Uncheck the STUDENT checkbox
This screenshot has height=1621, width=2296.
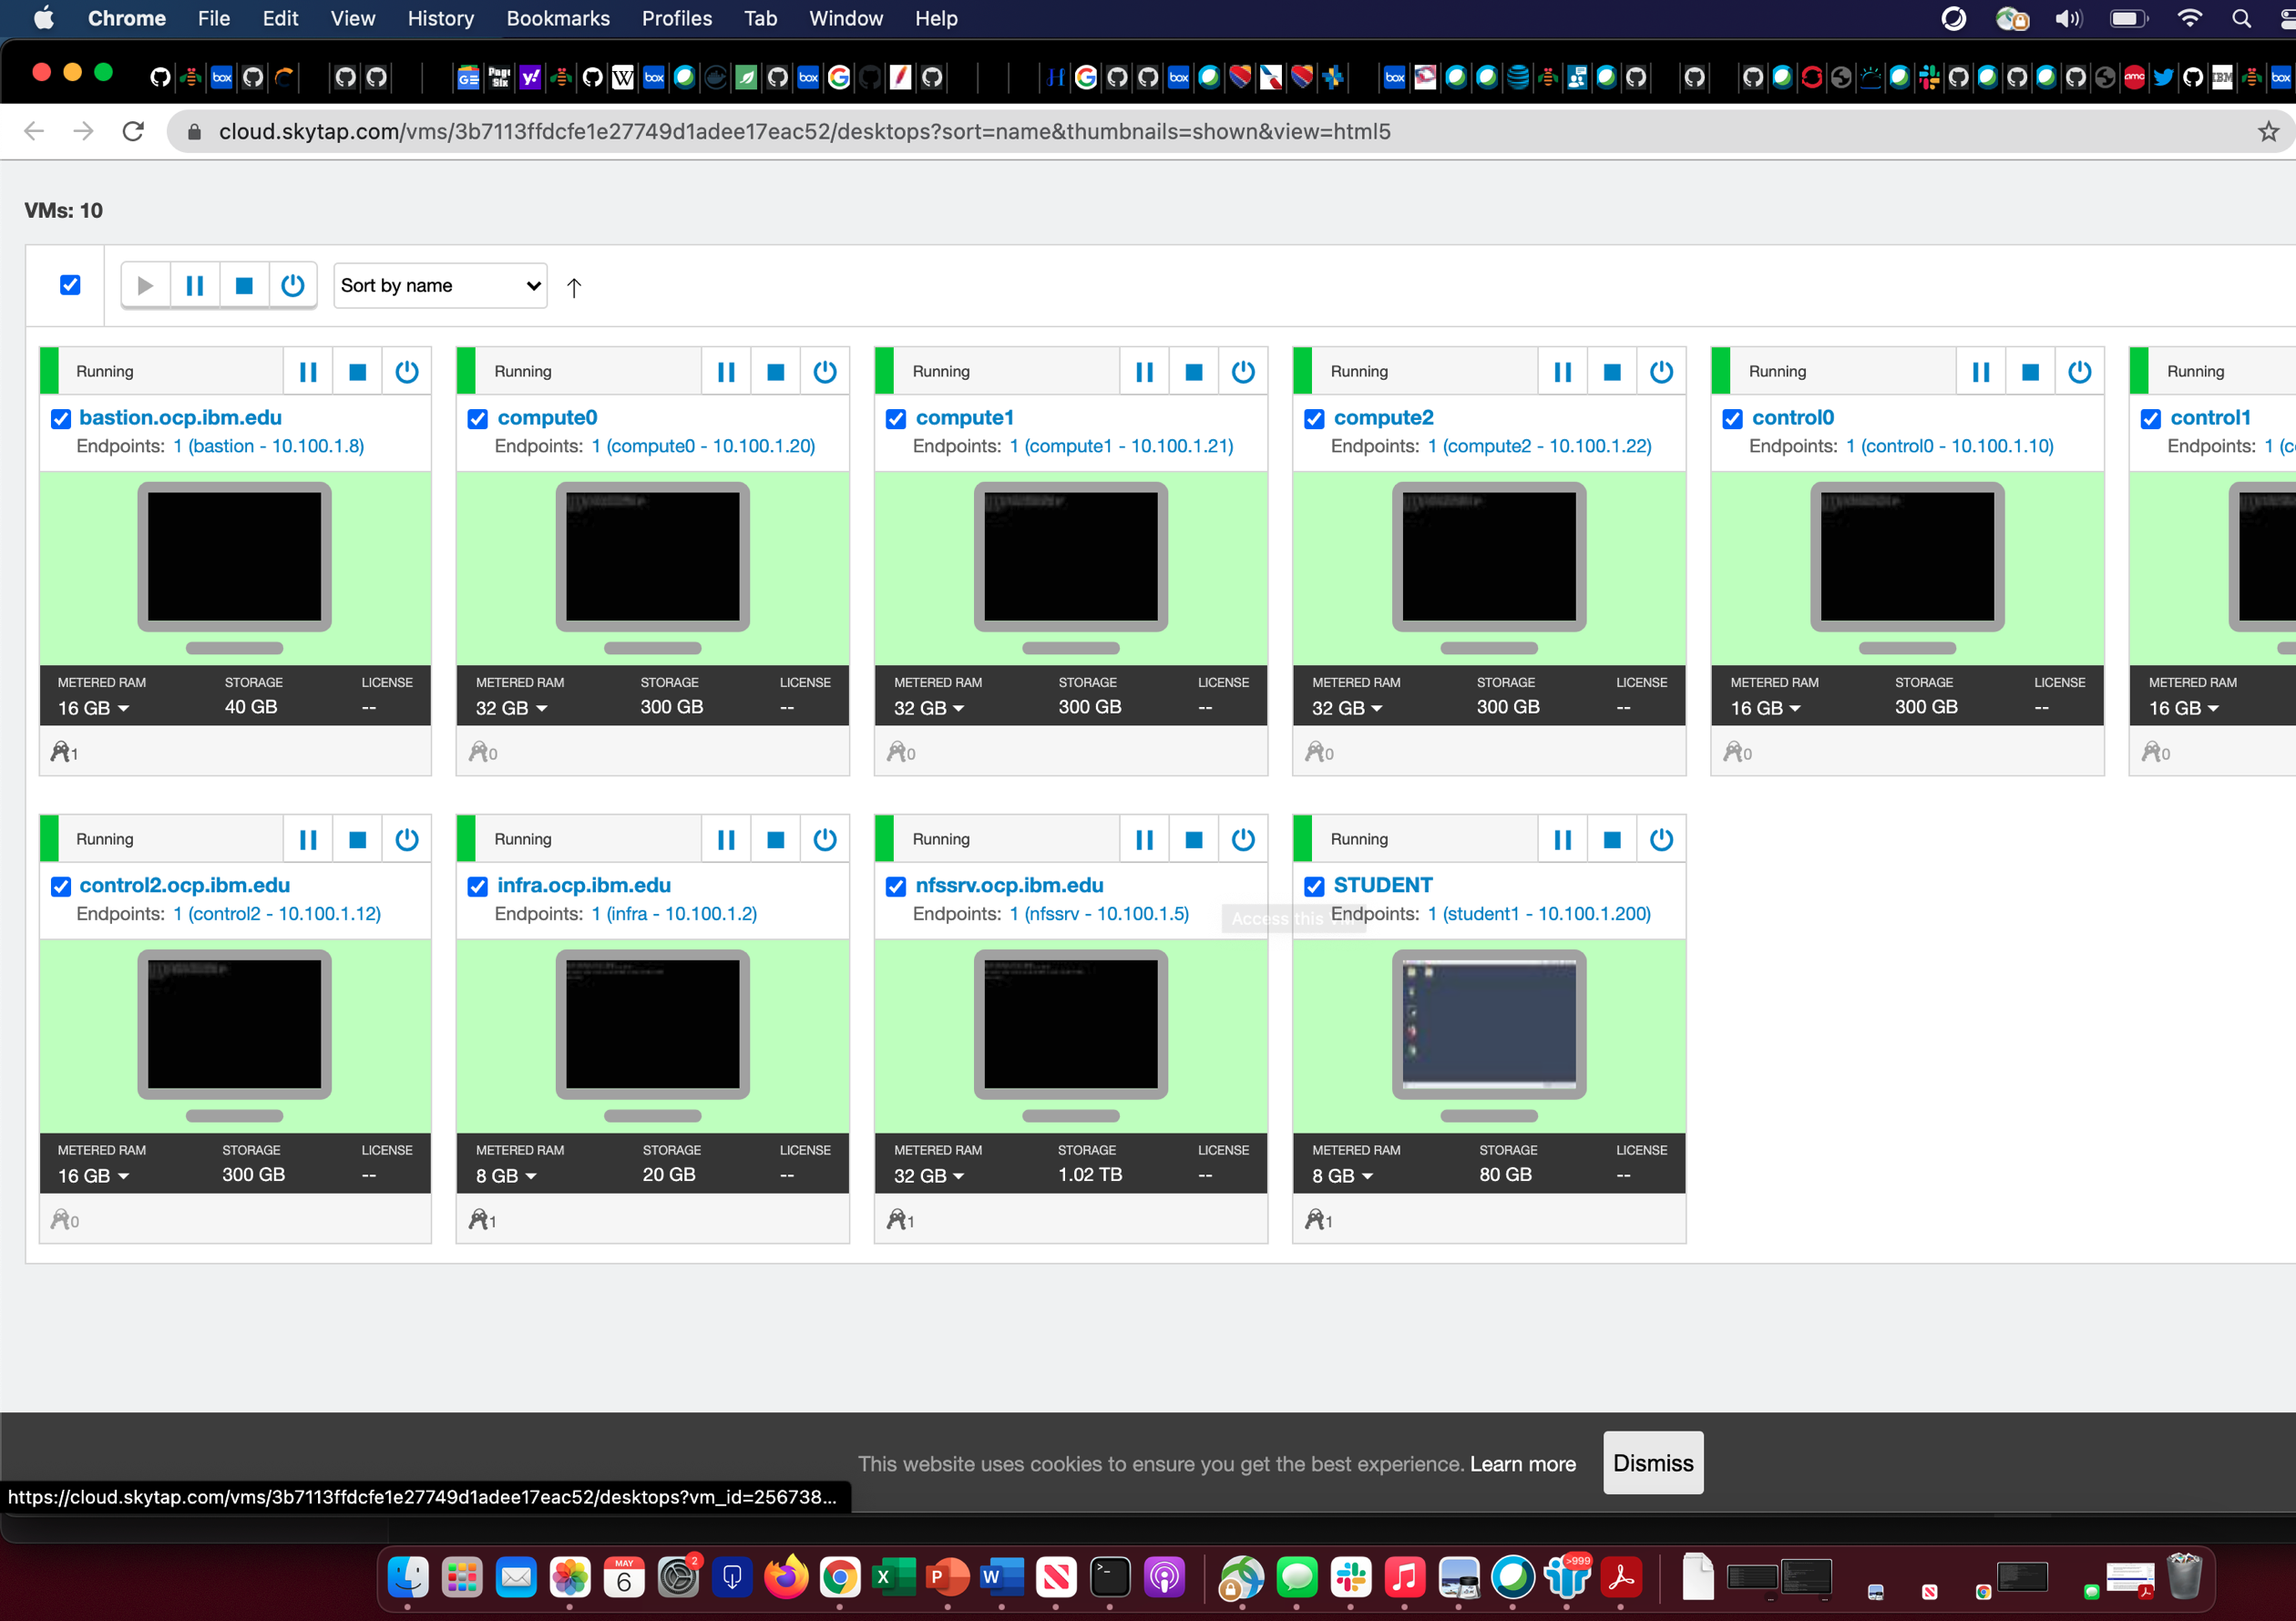(x=1314, y=887)
